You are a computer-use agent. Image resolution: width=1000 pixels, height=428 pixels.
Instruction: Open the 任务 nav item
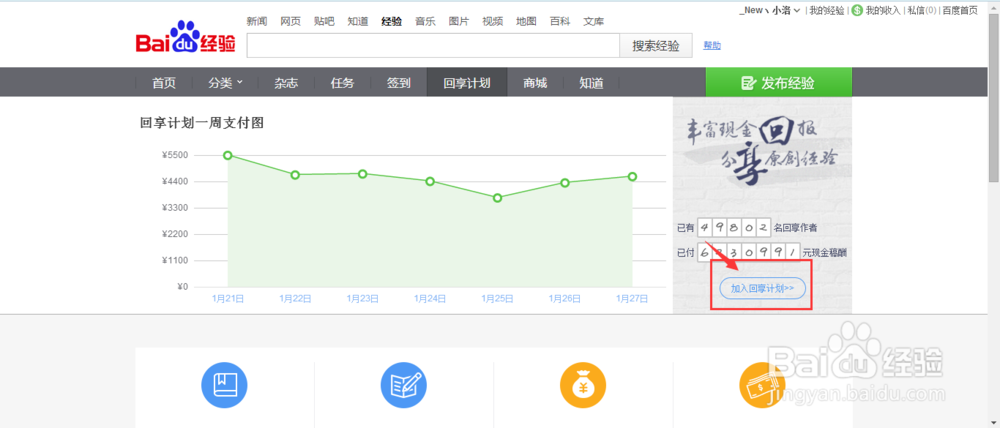pos(342,83)
